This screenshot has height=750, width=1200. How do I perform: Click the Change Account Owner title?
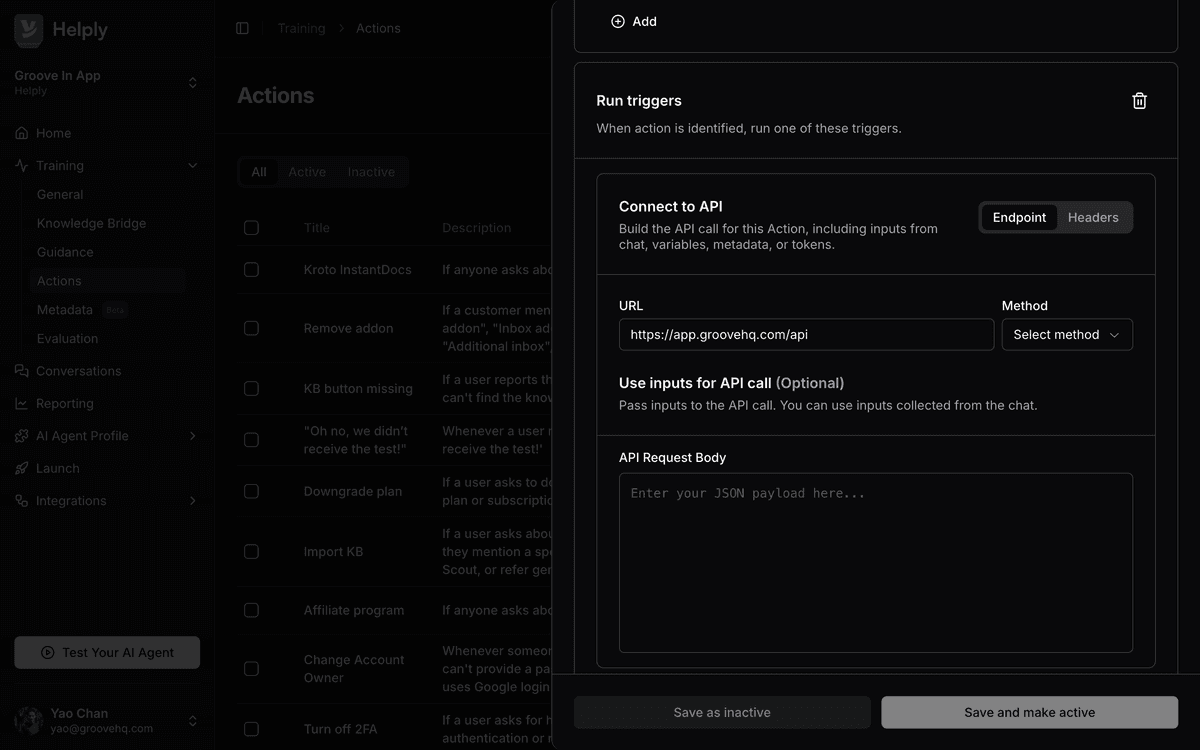coord(354,669)
